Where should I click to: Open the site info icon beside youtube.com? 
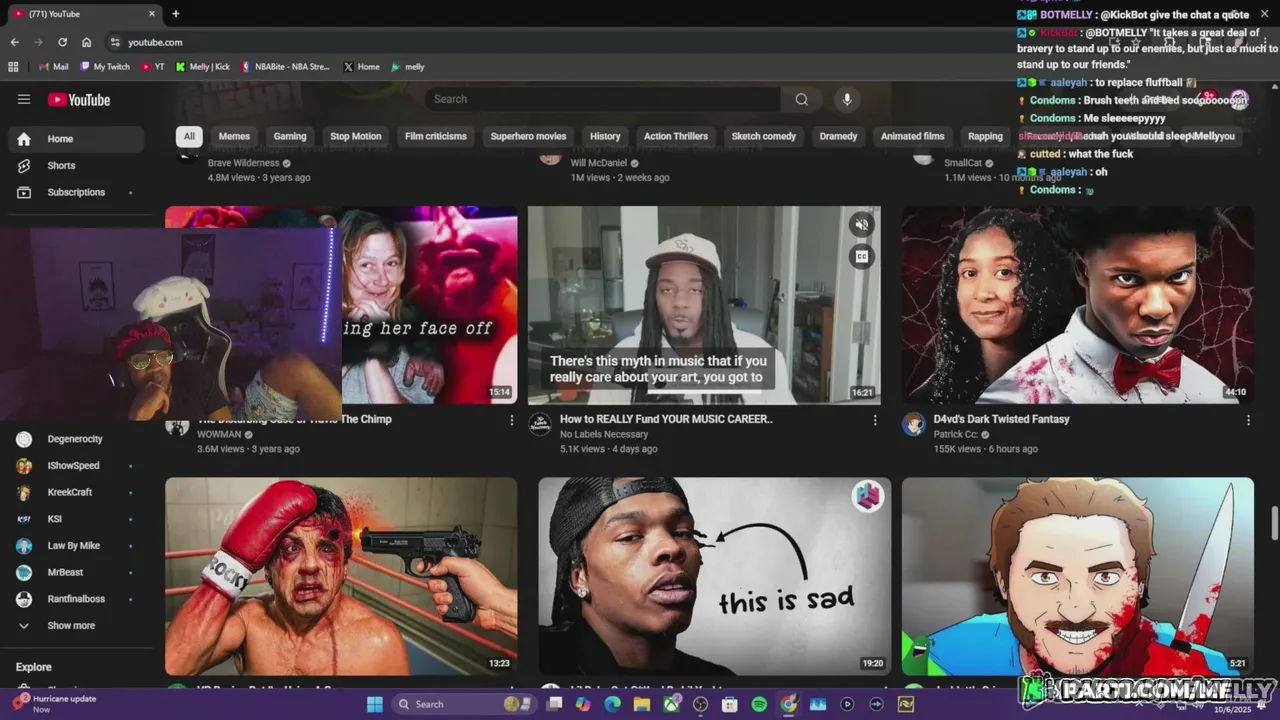tap(115, 42)
